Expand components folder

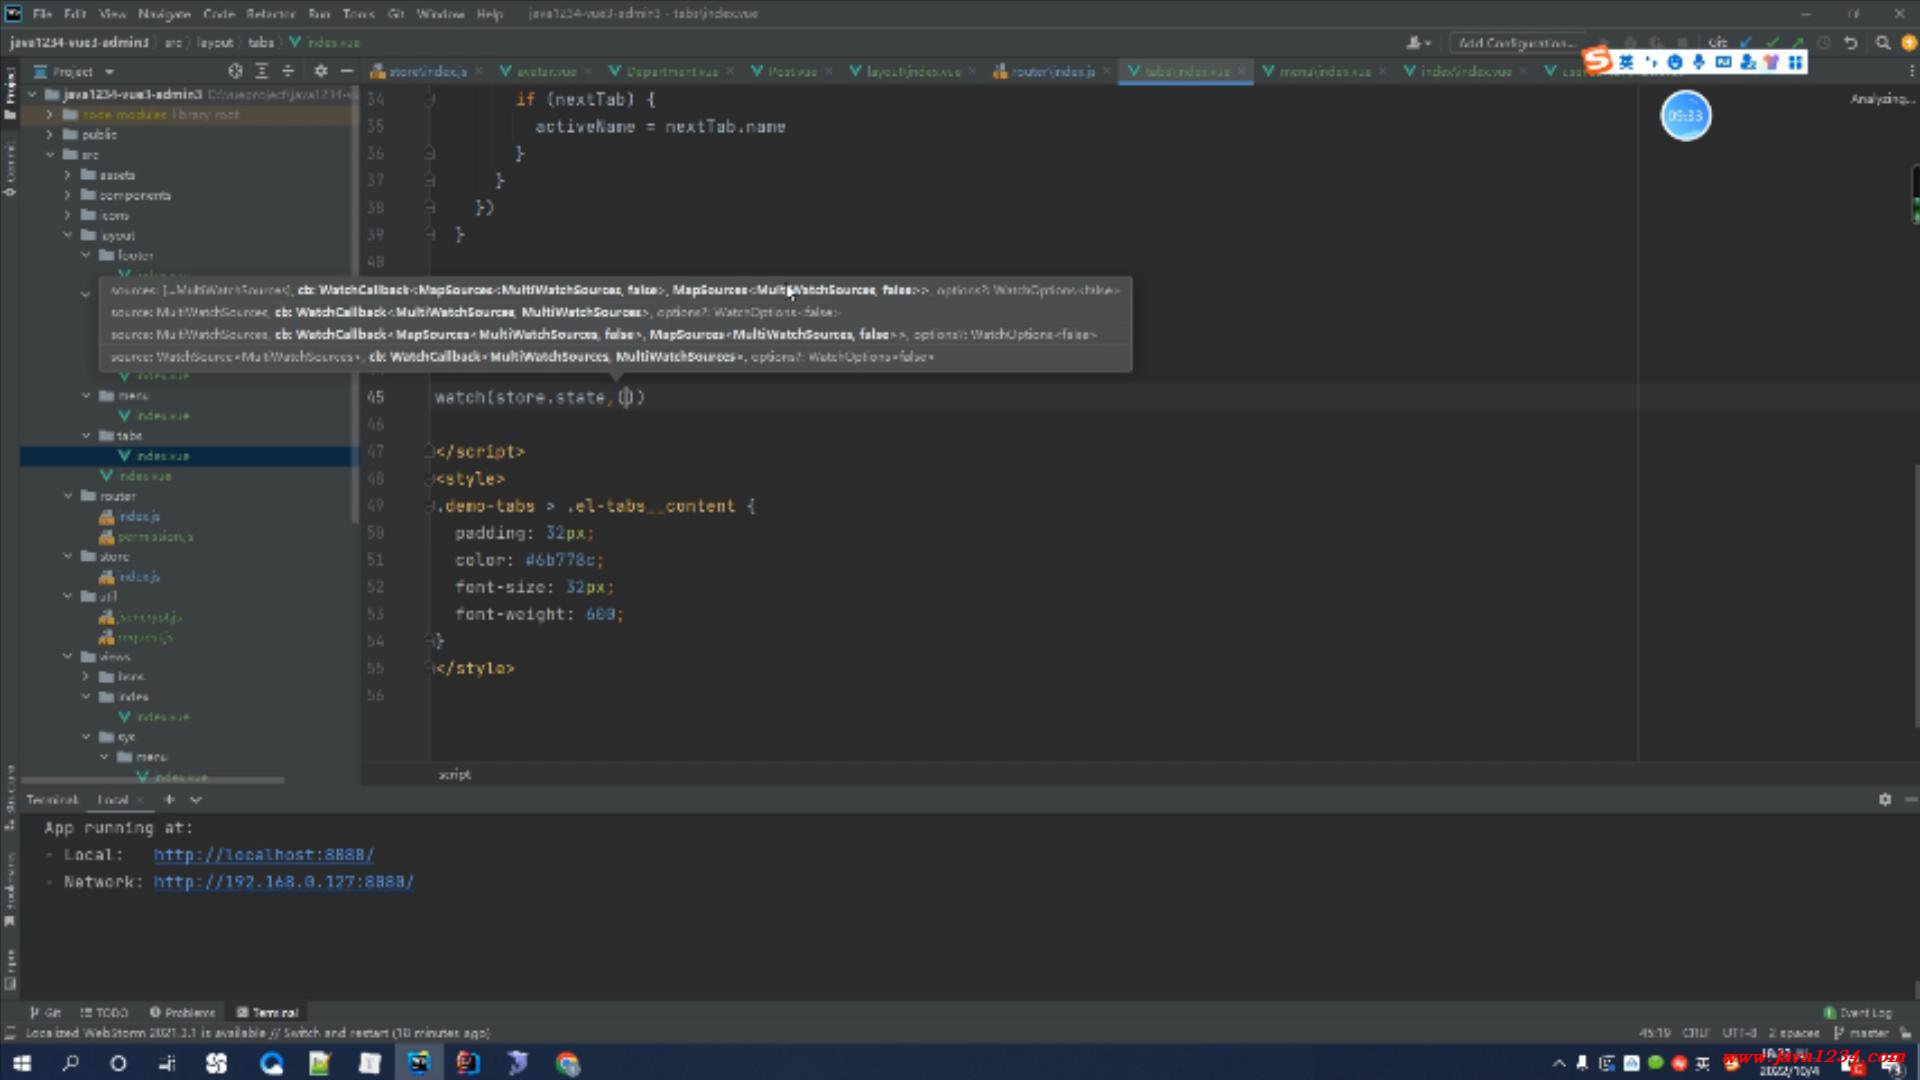[67, 195]
